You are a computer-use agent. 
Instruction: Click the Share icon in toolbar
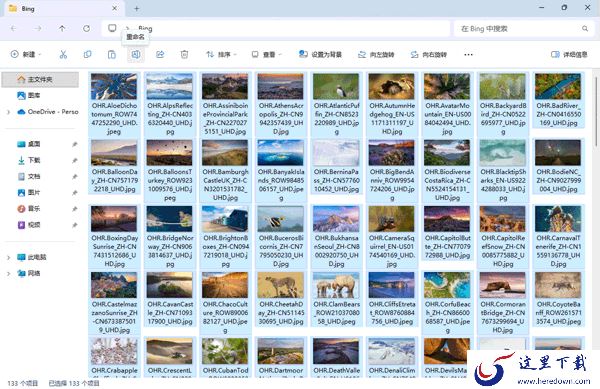click(x=160, y=54)
